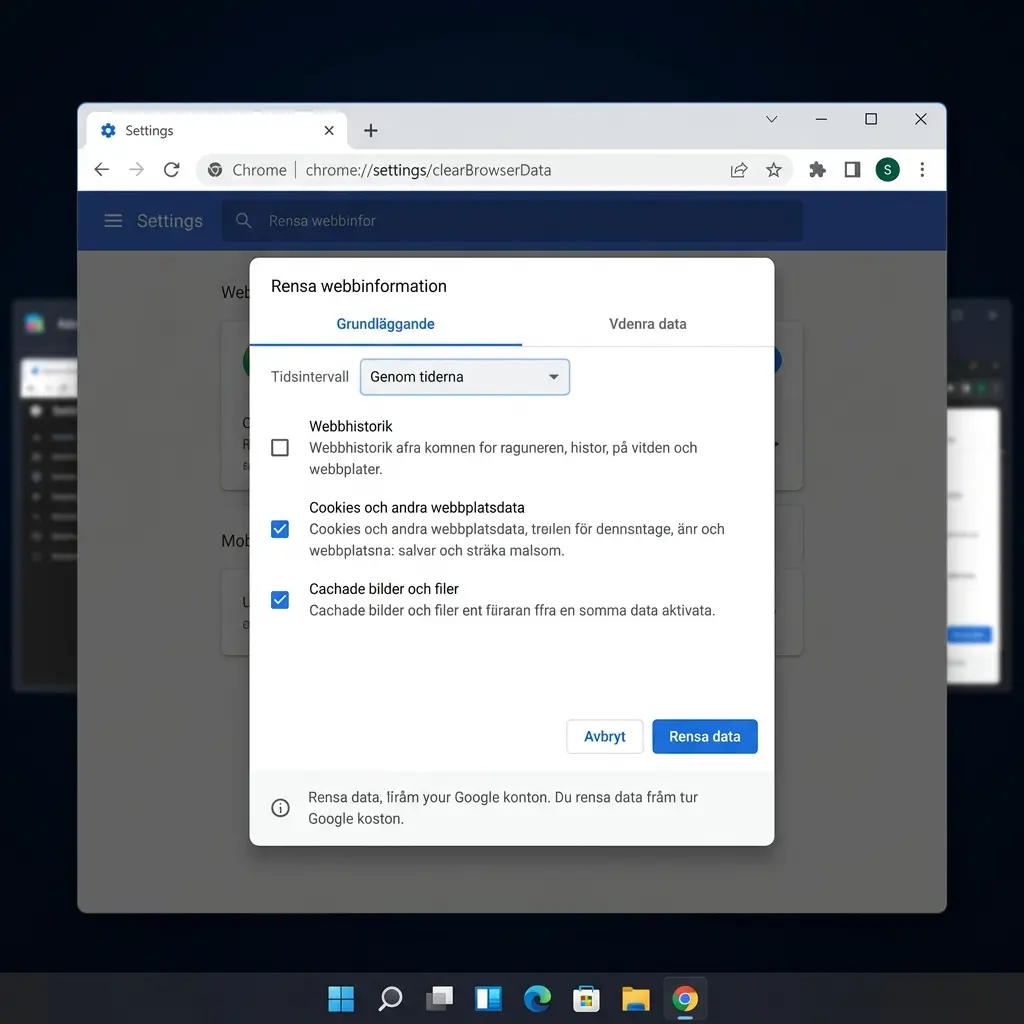1024x1024 pixels.
Task: Open taskbar Search
Action: point(391,999)
